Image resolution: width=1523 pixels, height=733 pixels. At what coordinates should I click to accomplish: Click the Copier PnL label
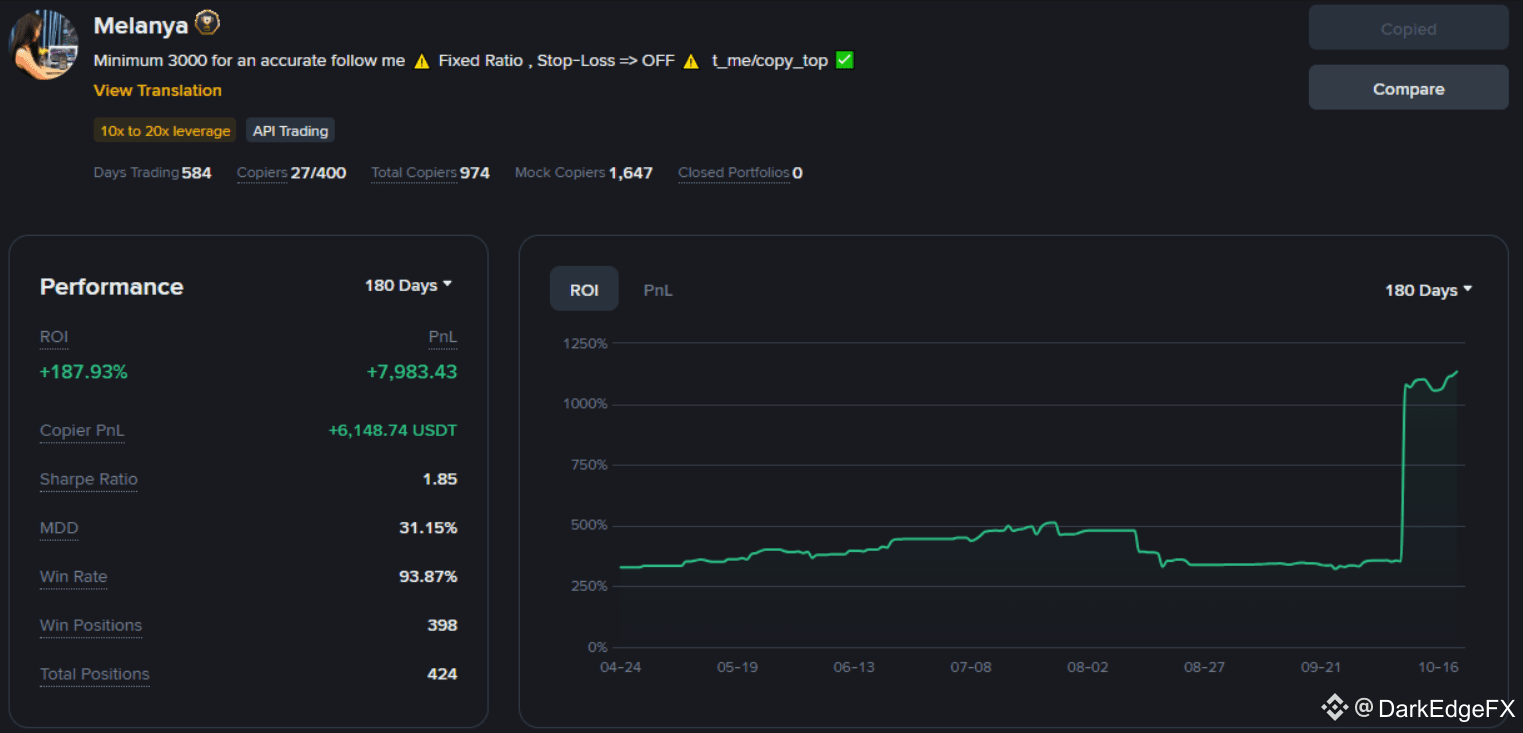pos(82,430)
